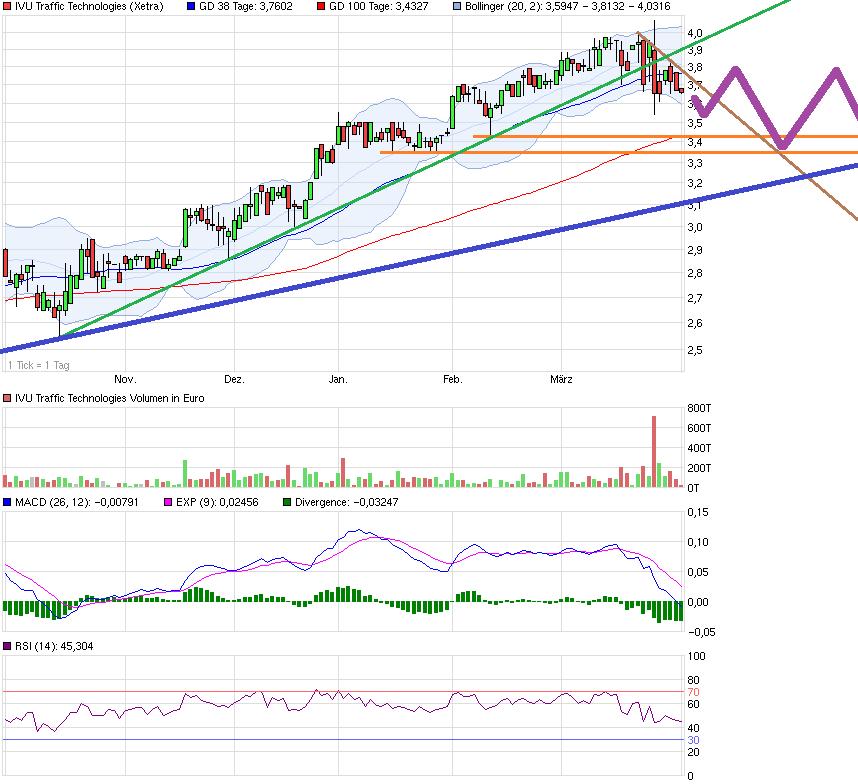
Task: Click the red GD 100 Tage legend swatch
Action: click(321, 7)
